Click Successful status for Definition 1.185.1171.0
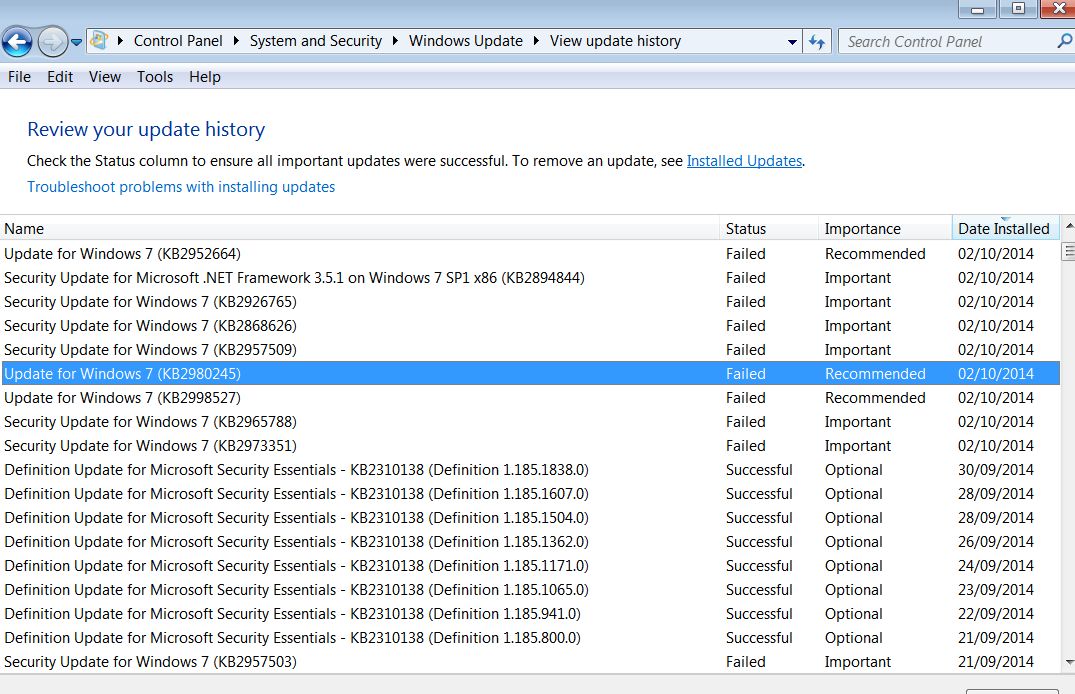The image size is (1075, 694). (x=759, y=566)
